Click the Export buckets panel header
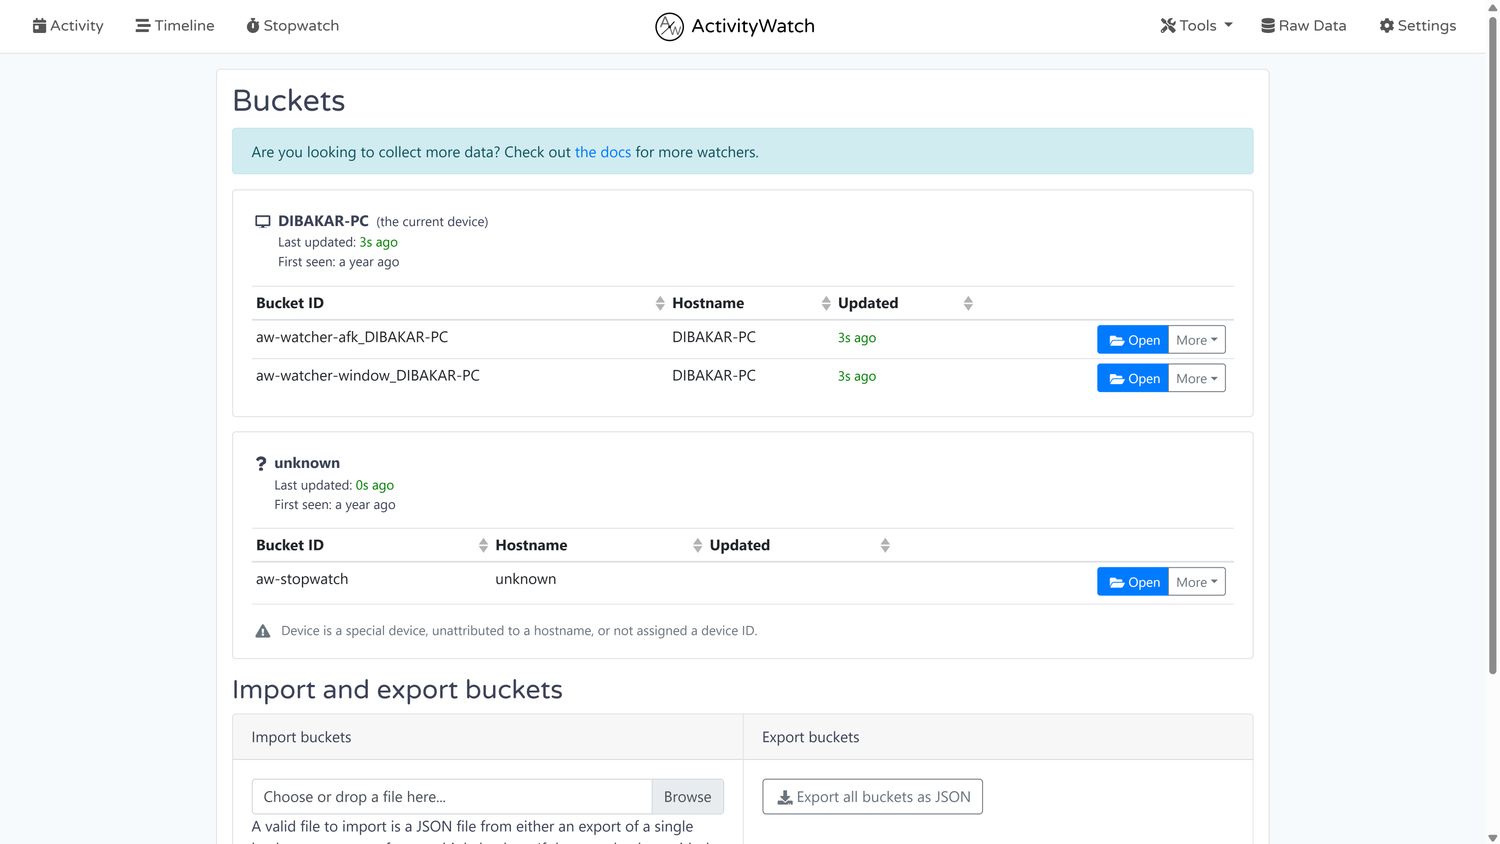The height and width of the screenshot is (844, 1500). coord(998,737)
